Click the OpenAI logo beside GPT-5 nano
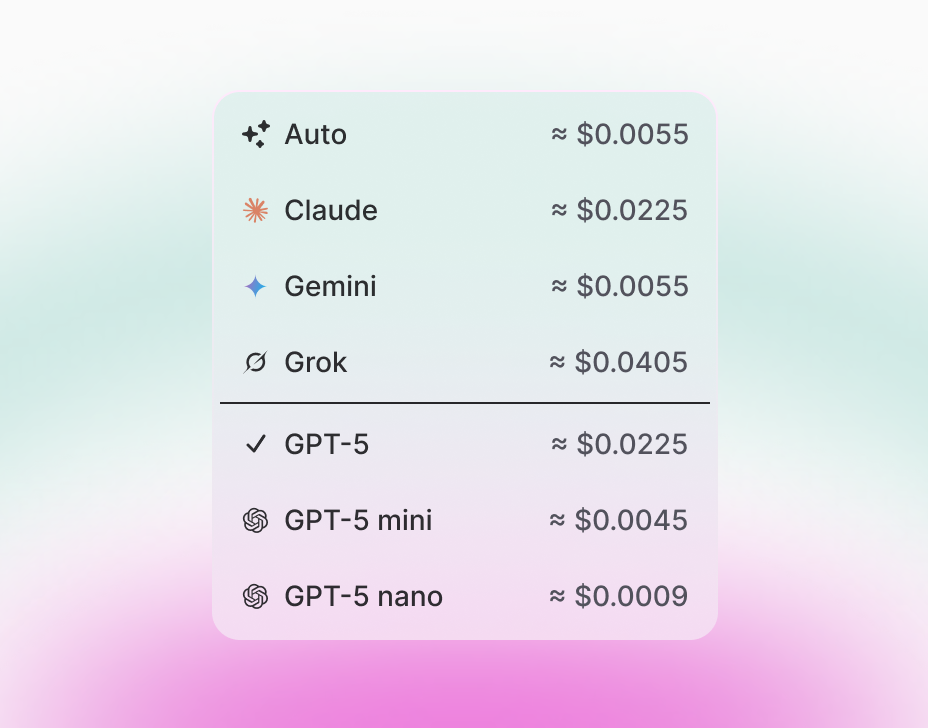The height and width of the screenshot is (728, 928). (257, 596)
